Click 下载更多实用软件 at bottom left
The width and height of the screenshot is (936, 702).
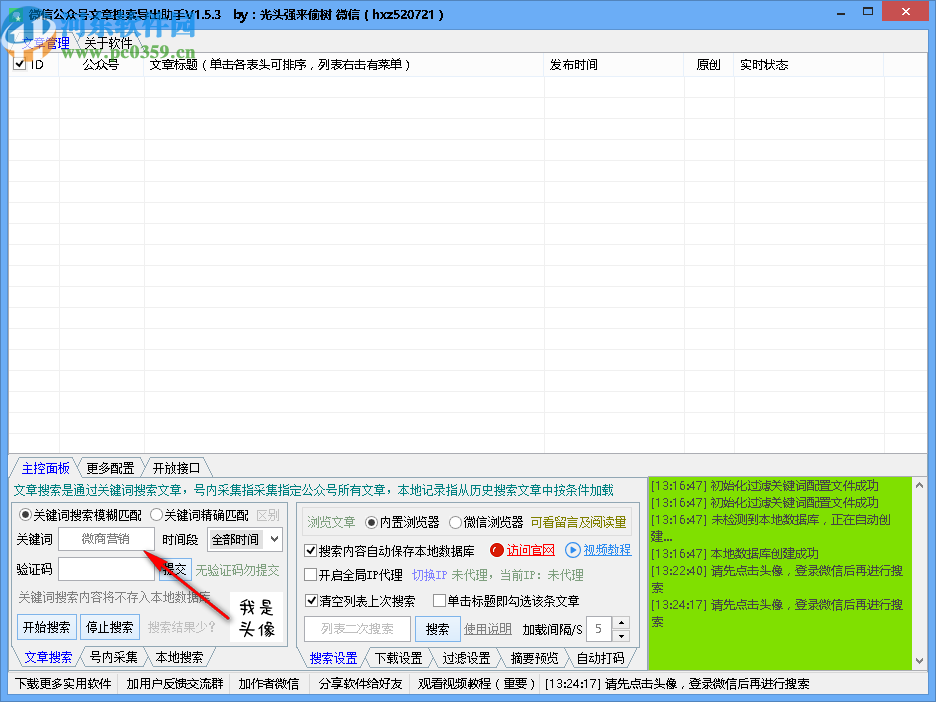pyautogui.click(x=62, y=684)
